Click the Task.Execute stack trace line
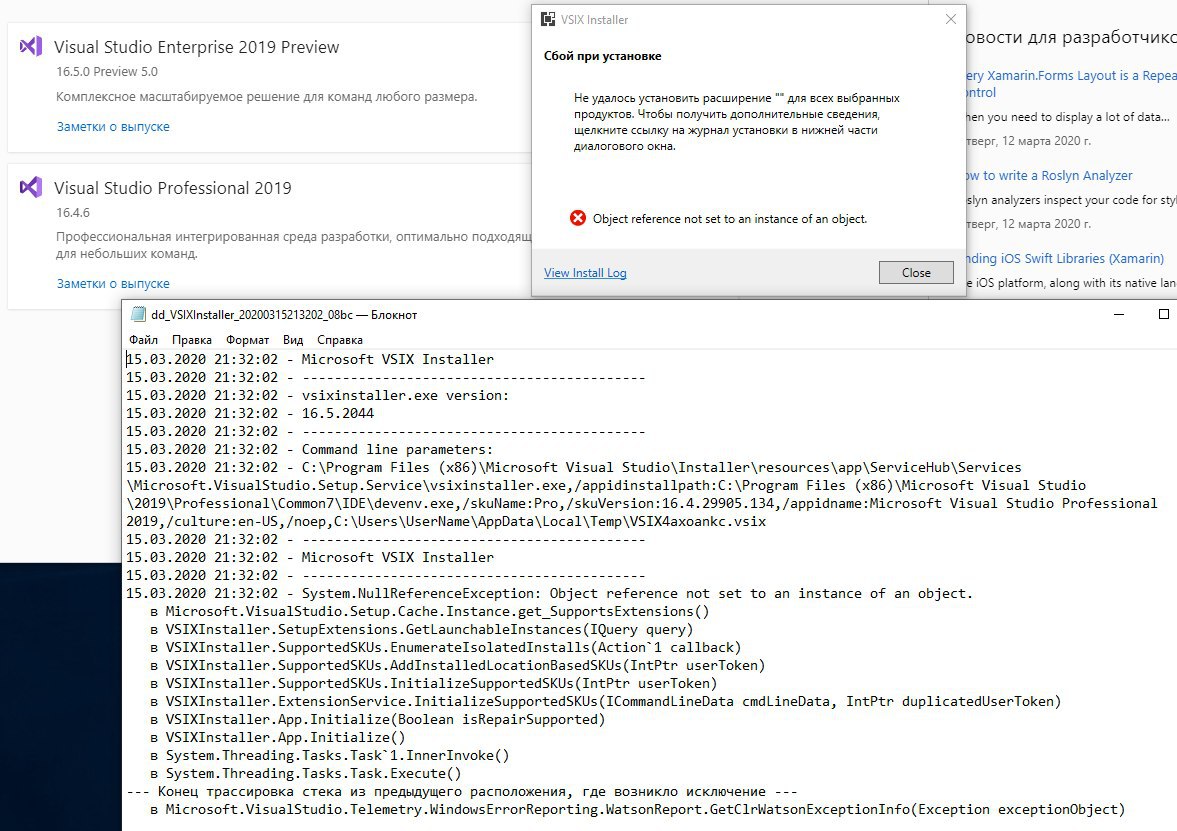 click(x=306, y=774)
